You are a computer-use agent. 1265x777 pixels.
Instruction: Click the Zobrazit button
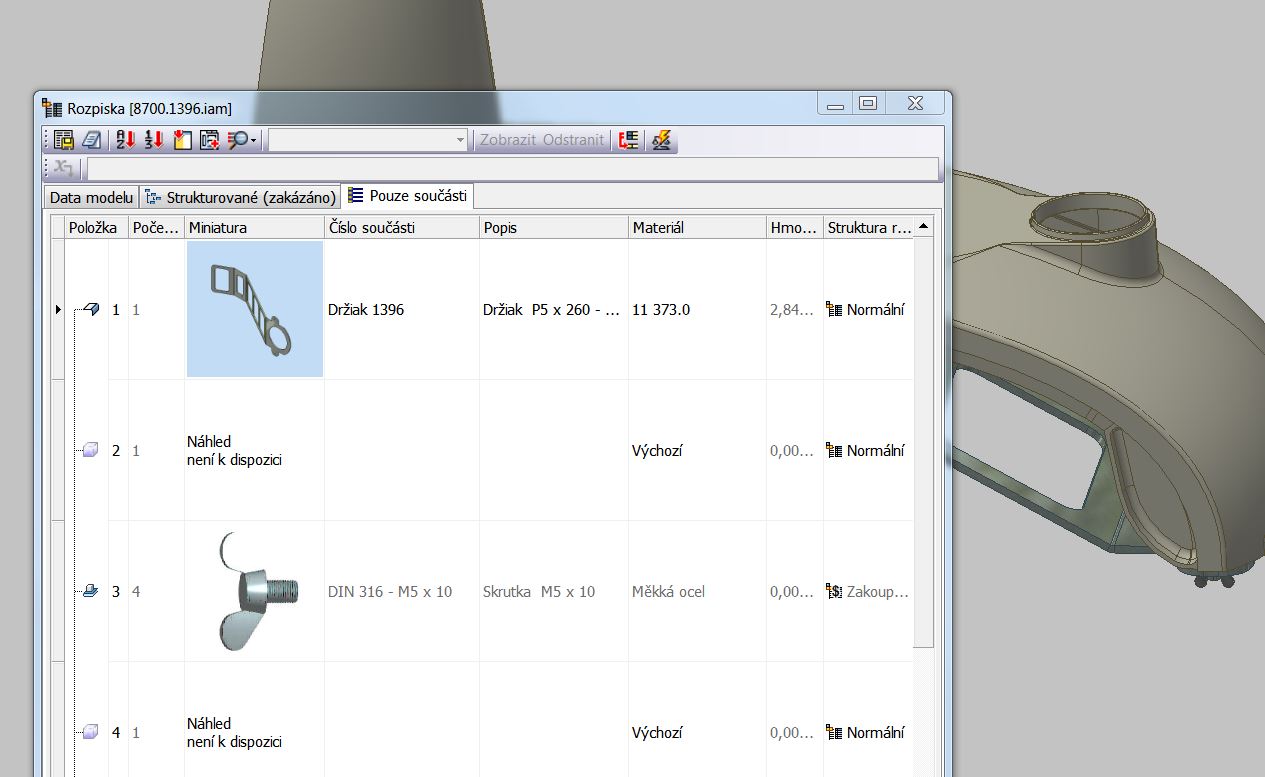click(x=508, y=140)
